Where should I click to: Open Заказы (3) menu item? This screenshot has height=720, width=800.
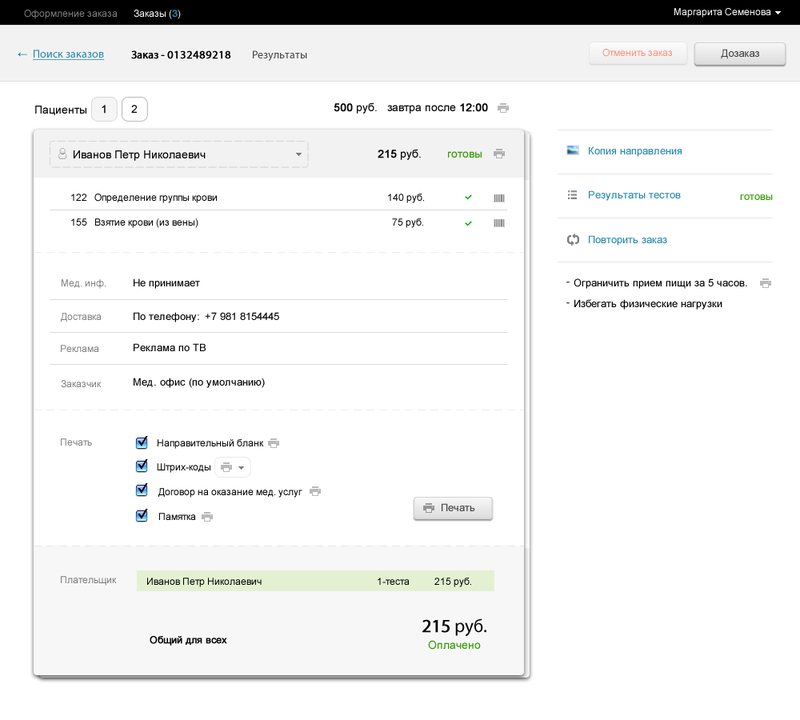157,13
